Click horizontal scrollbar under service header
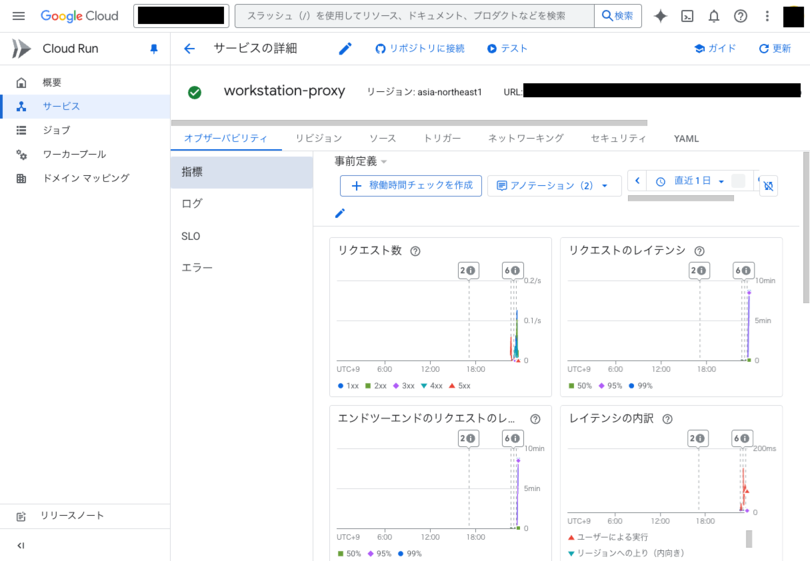810x561 pixels. (x=409, y=123)
